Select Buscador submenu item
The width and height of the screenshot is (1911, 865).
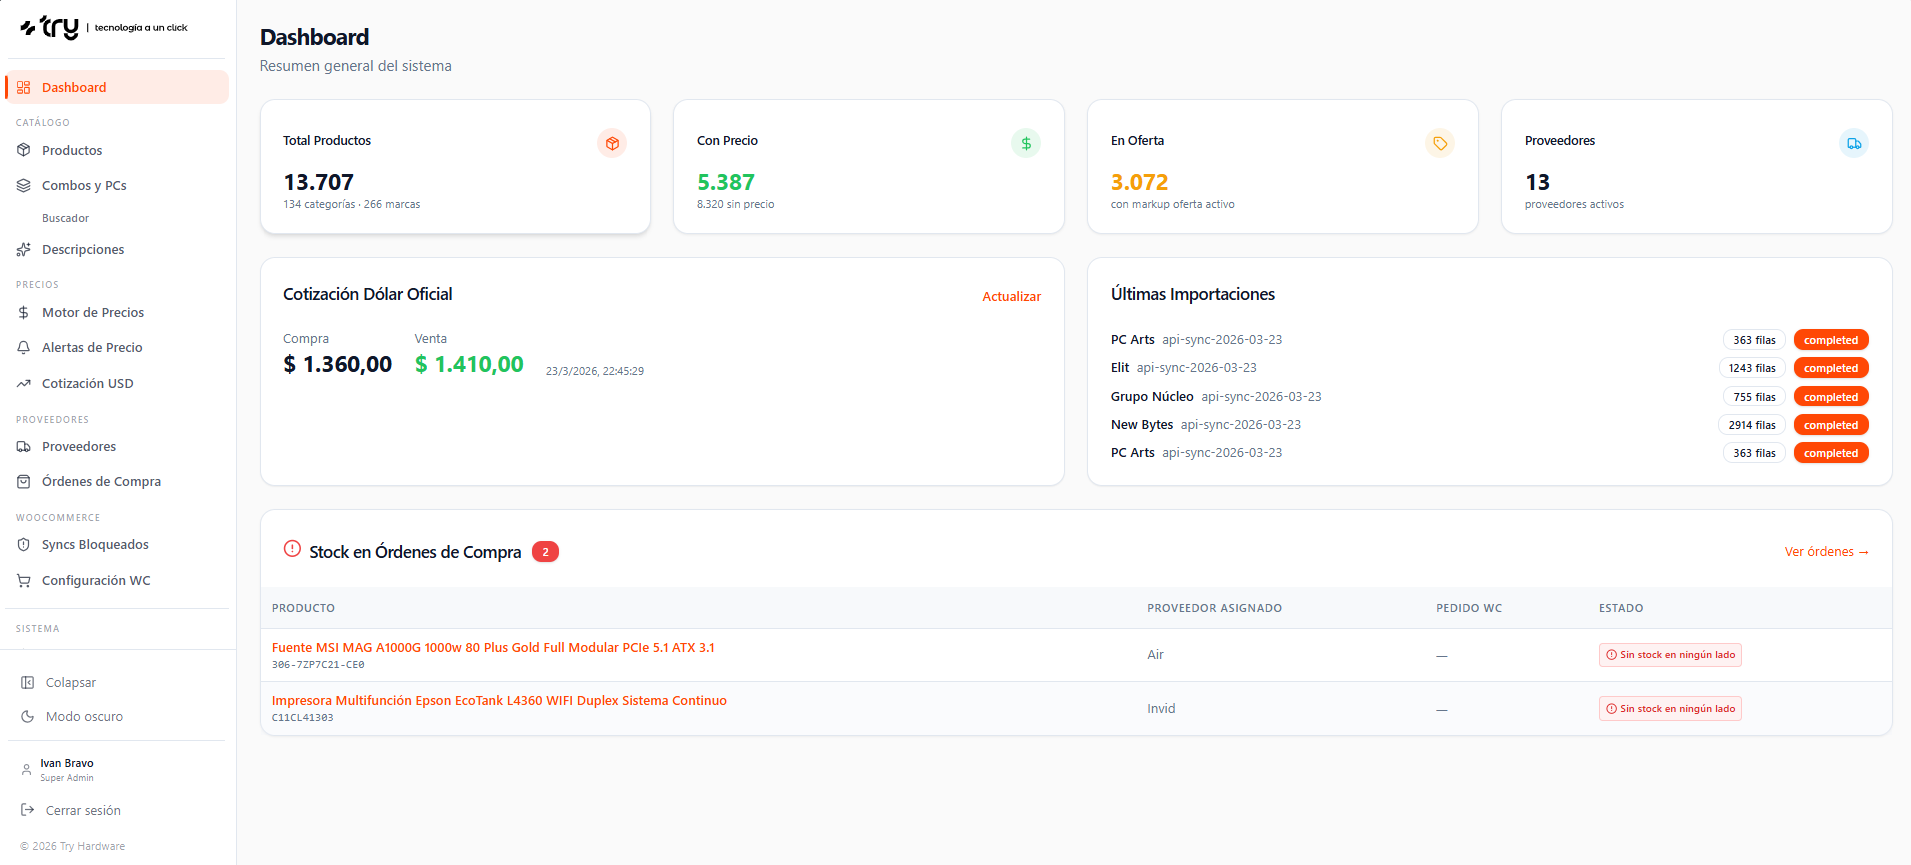click(x=65, y=218)
